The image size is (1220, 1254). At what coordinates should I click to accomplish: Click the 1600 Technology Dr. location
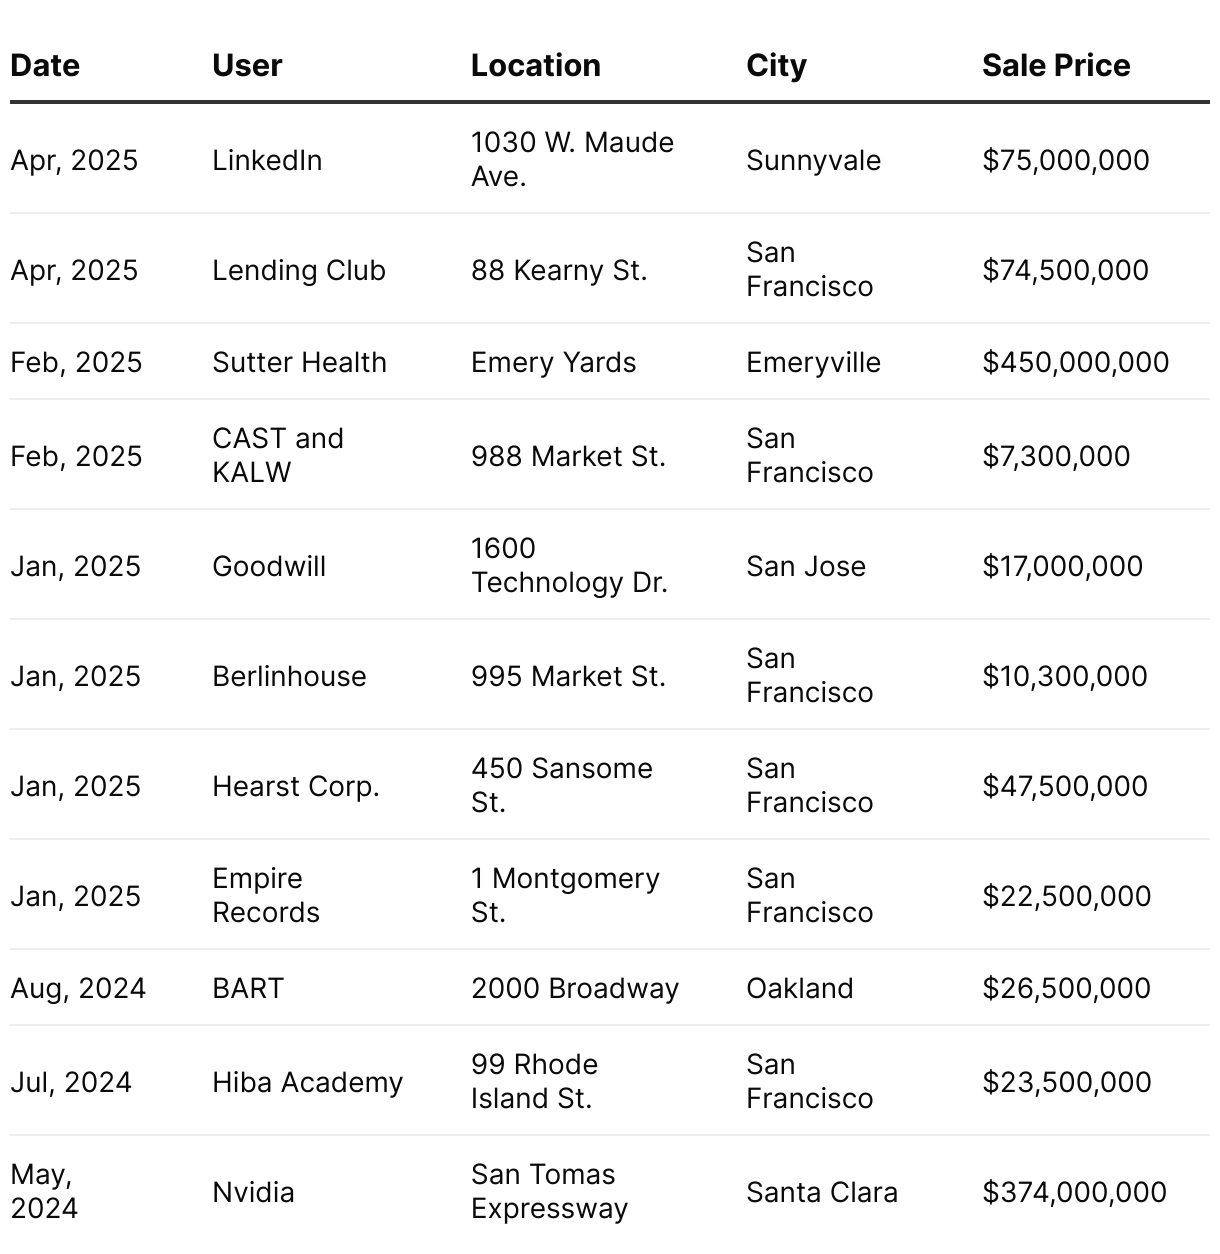tap(568, 565)
